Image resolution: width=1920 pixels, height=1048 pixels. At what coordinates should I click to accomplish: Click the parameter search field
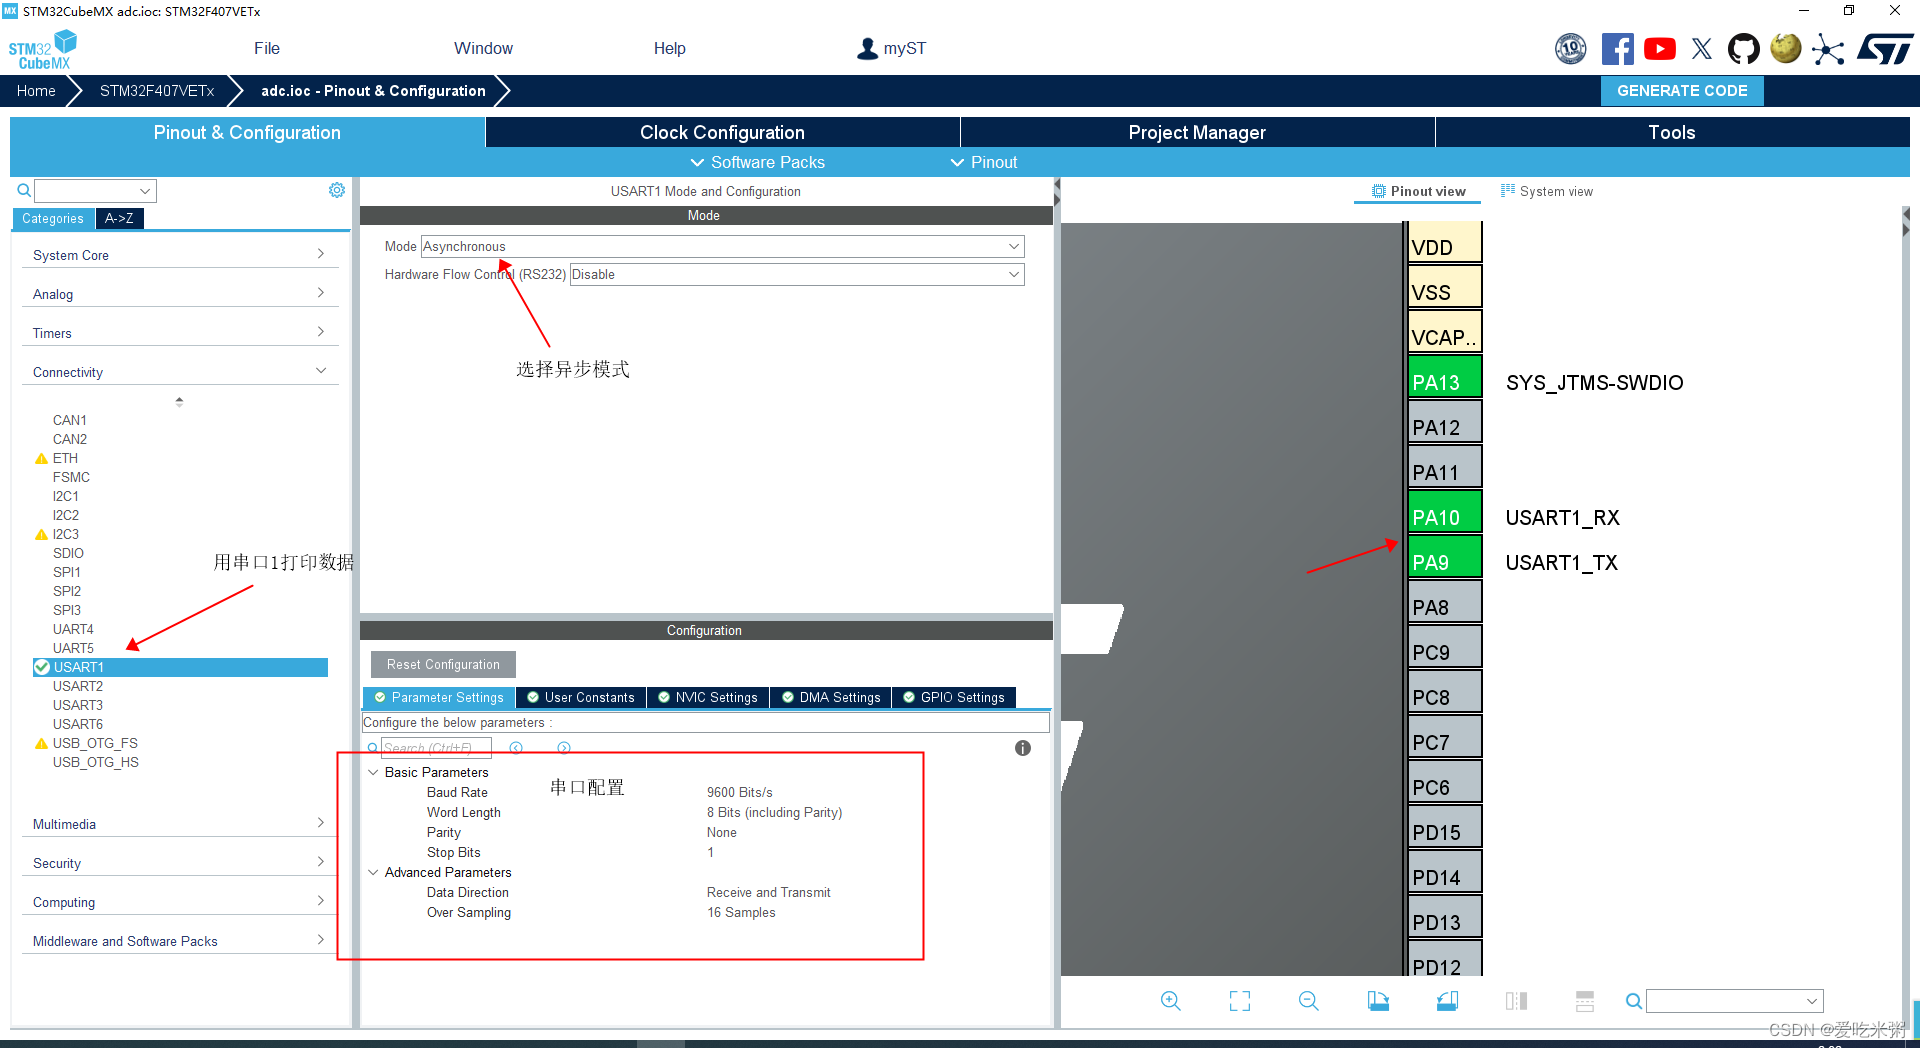click(436, 748)
